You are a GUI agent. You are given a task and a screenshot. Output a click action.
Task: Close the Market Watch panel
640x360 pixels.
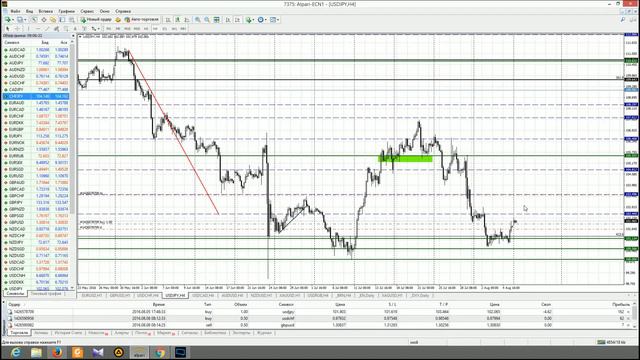coord(73,36)
